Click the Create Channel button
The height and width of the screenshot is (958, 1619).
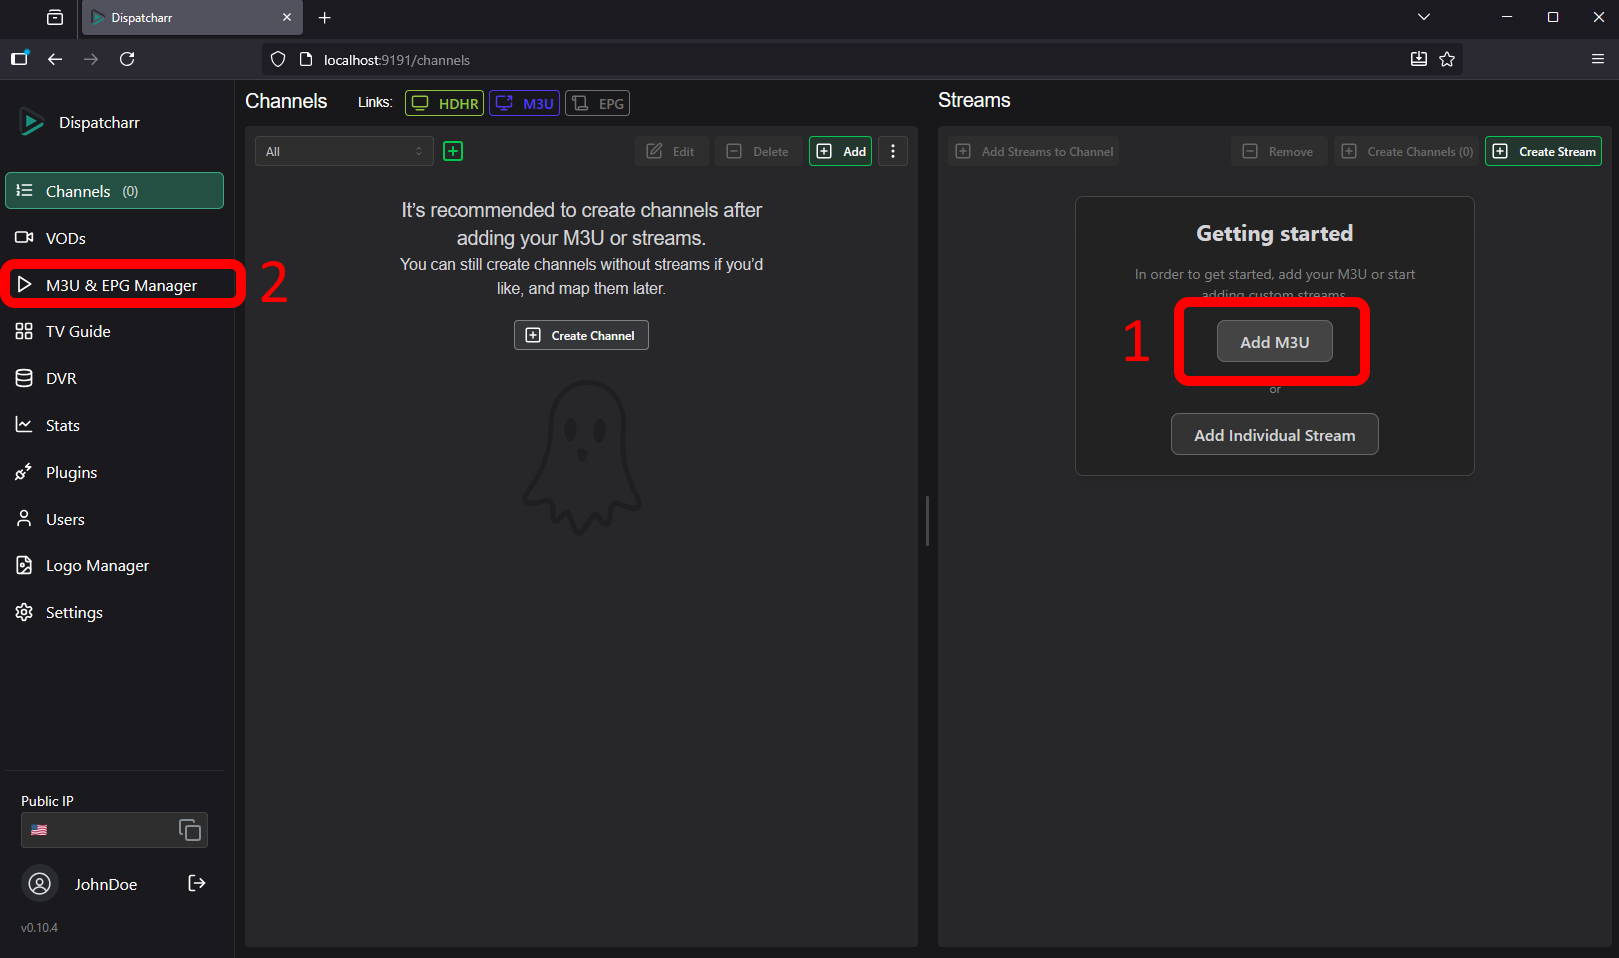pos(581,335)
